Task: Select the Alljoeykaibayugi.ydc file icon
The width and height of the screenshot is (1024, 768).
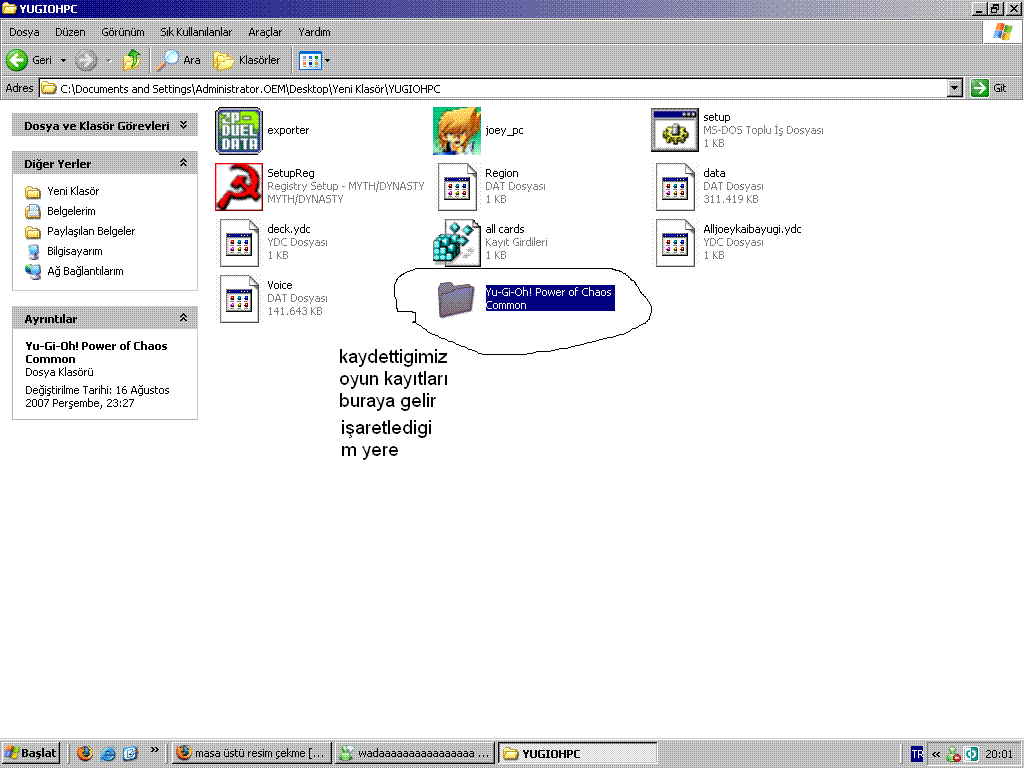Action: (675, 243)
